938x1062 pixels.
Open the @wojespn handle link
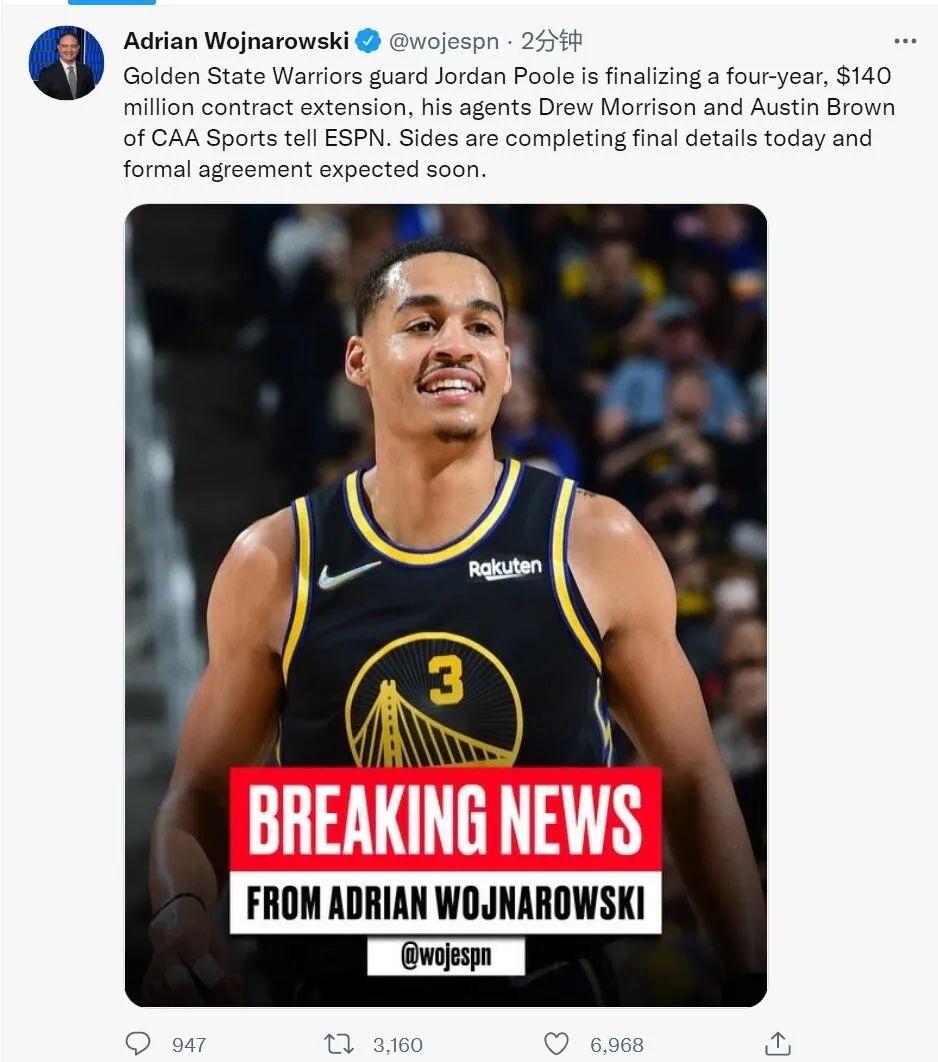[444, 42]
